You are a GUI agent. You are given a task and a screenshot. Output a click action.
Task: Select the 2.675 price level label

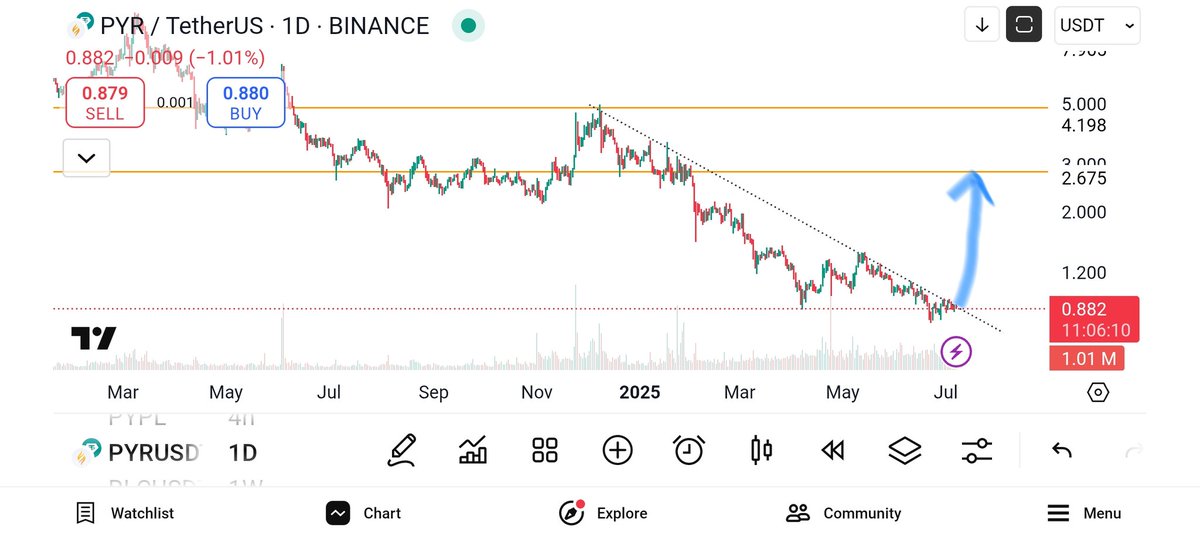coord(1085,178)
